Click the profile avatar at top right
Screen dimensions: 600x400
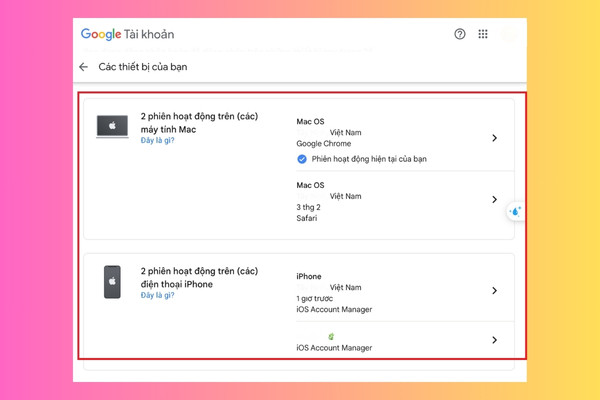pyautogui.click(x=510, y=34)
